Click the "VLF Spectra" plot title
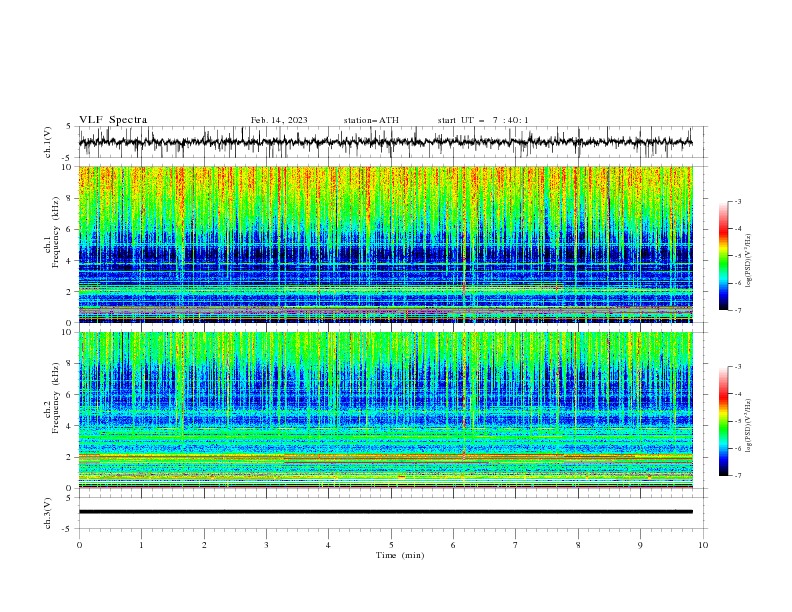792x612 pixels. pos(113,120)
